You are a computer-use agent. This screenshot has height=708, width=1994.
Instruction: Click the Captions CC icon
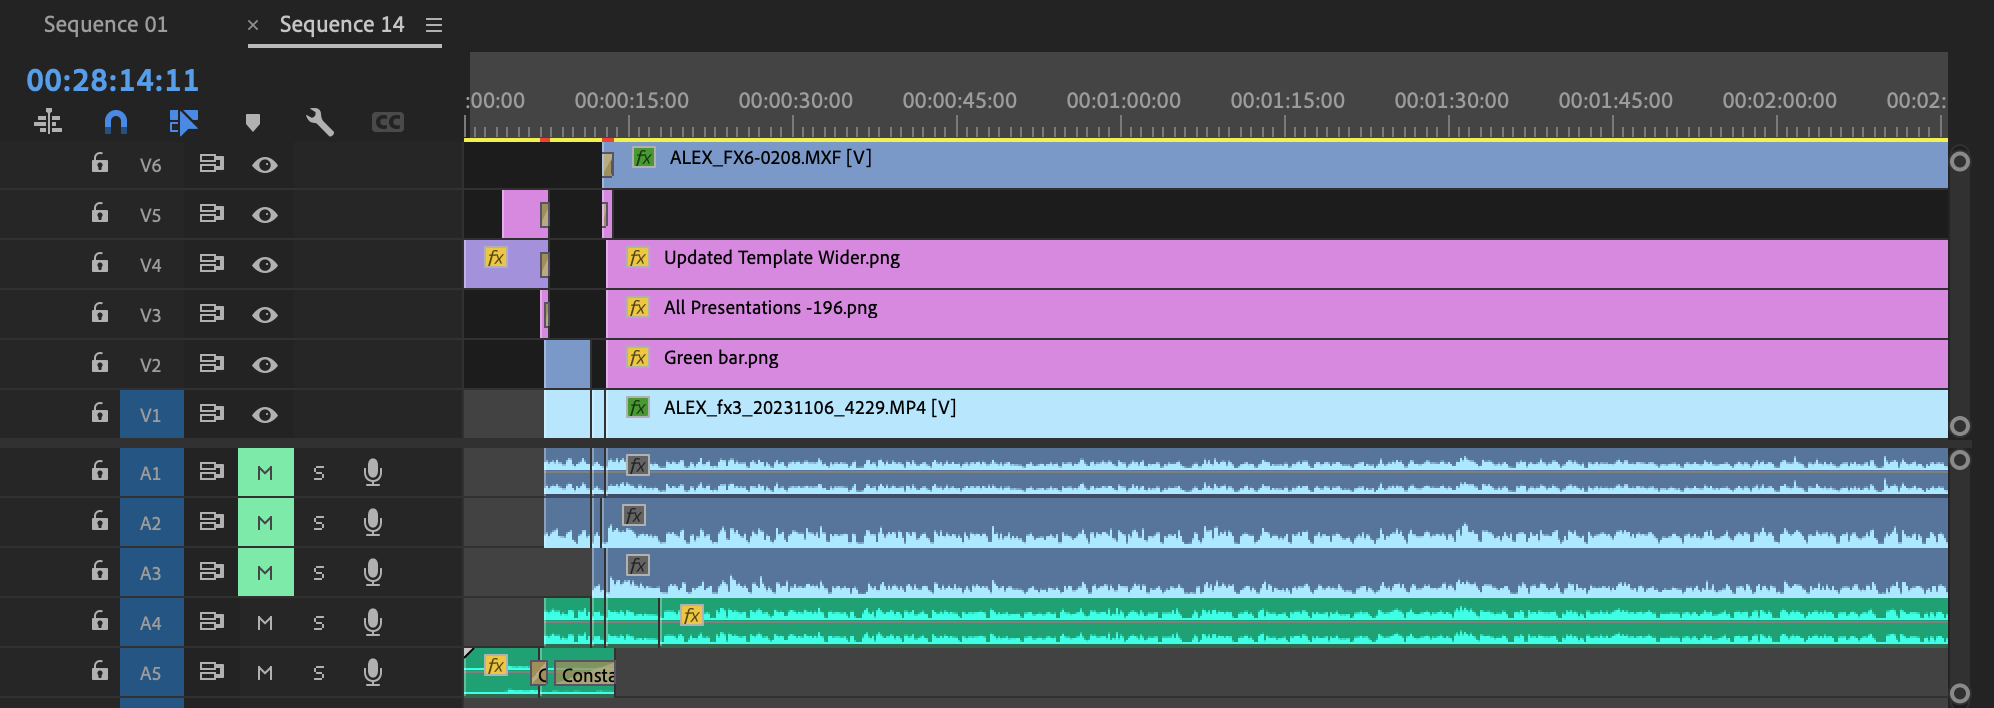(387, 122)
